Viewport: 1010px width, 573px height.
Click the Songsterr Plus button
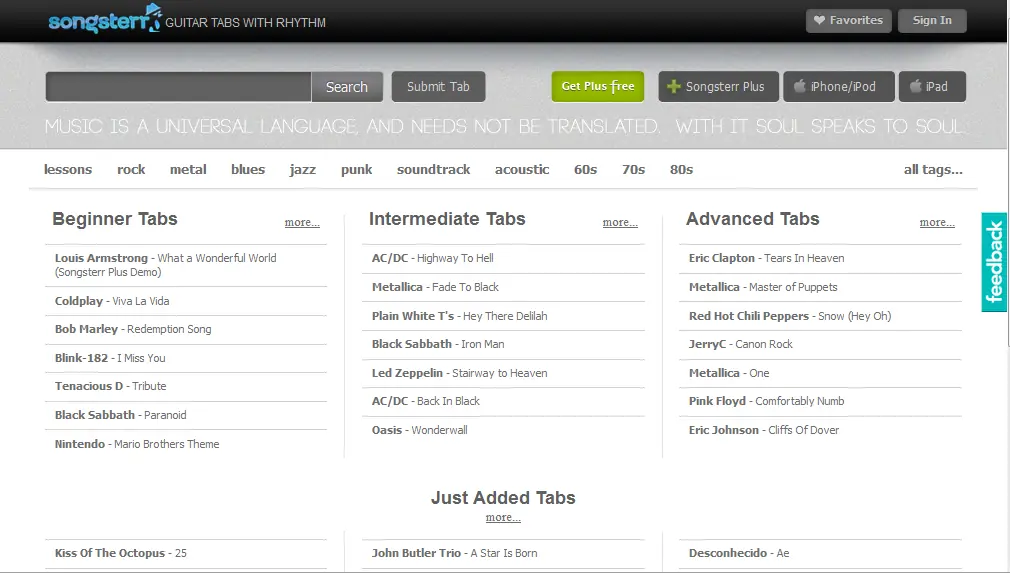tap(718, 86)
